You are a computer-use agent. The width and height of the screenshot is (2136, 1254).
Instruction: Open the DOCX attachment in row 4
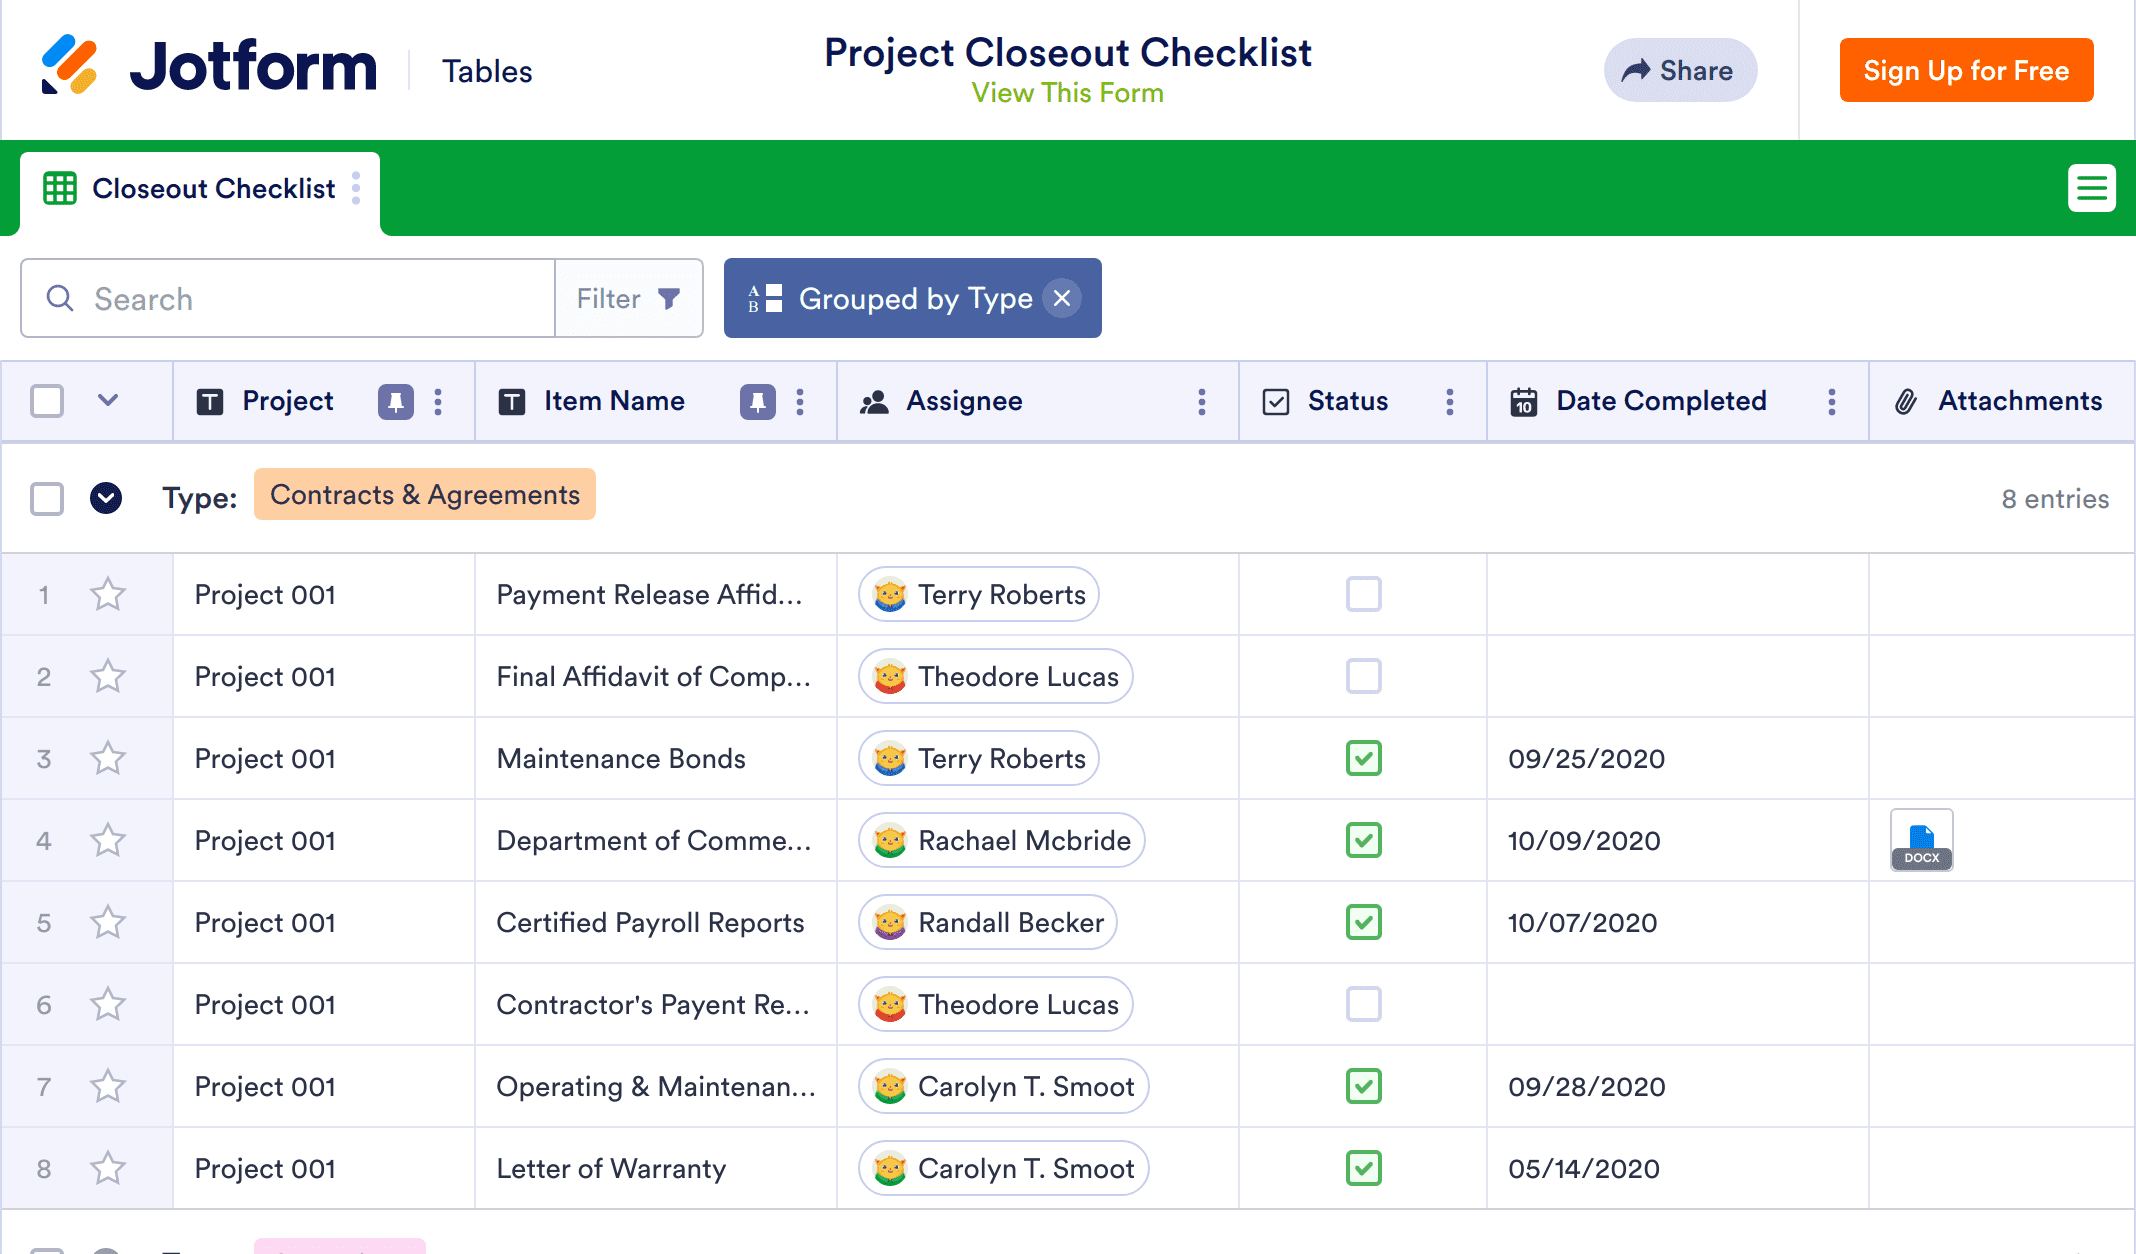point(1921,841)
